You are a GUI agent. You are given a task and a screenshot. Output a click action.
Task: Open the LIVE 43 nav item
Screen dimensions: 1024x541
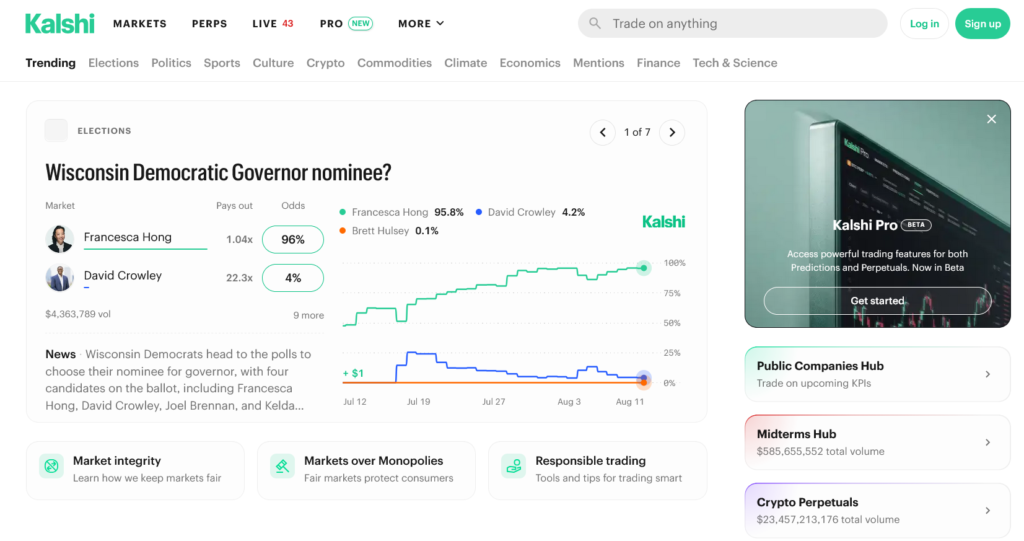(273, 24)
